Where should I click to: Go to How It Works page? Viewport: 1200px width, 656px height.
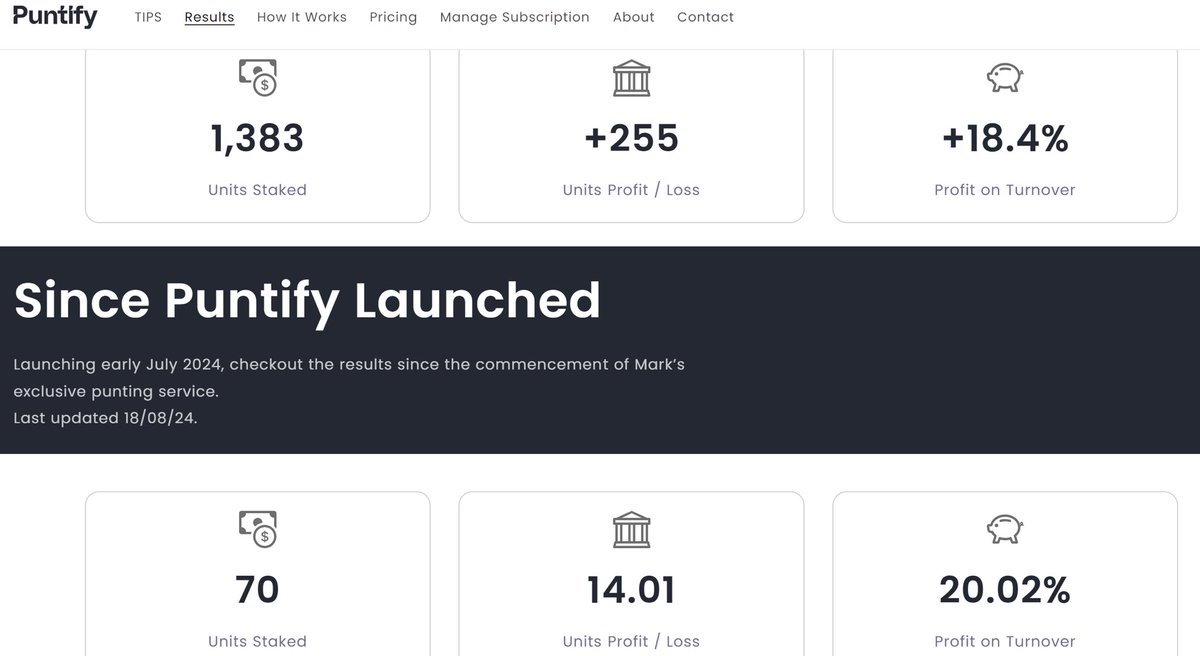pyautogui.click(x=302, y=17)
